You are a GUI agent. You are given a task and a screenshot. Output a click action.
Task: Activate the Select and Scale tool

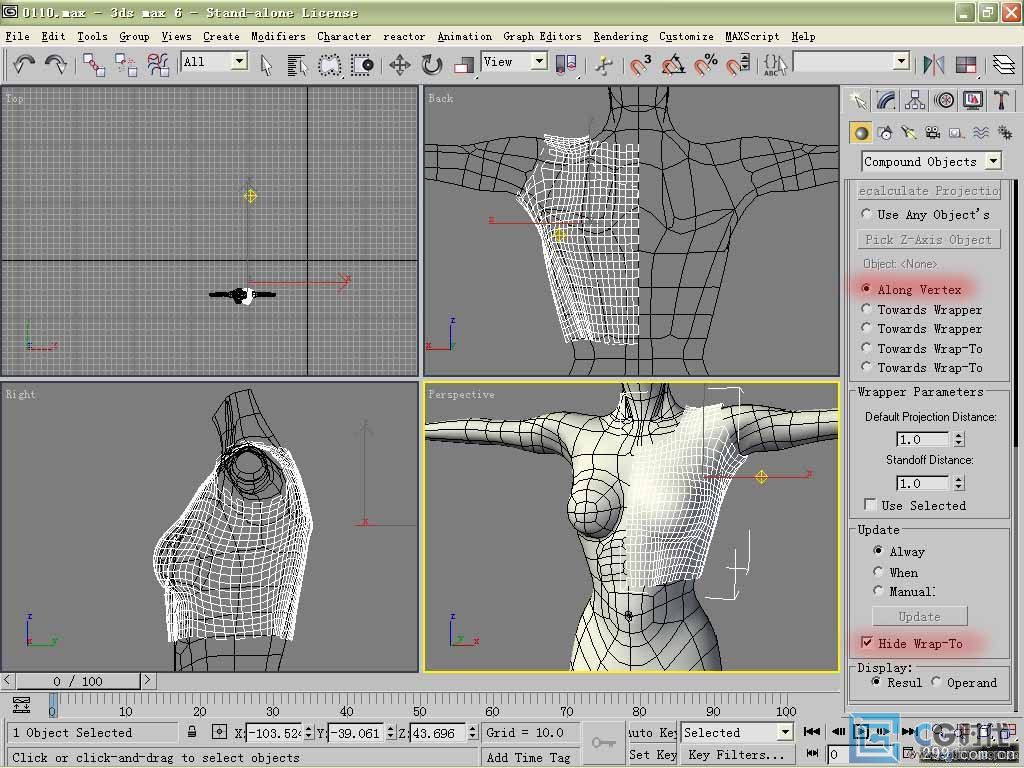[464, 65]
